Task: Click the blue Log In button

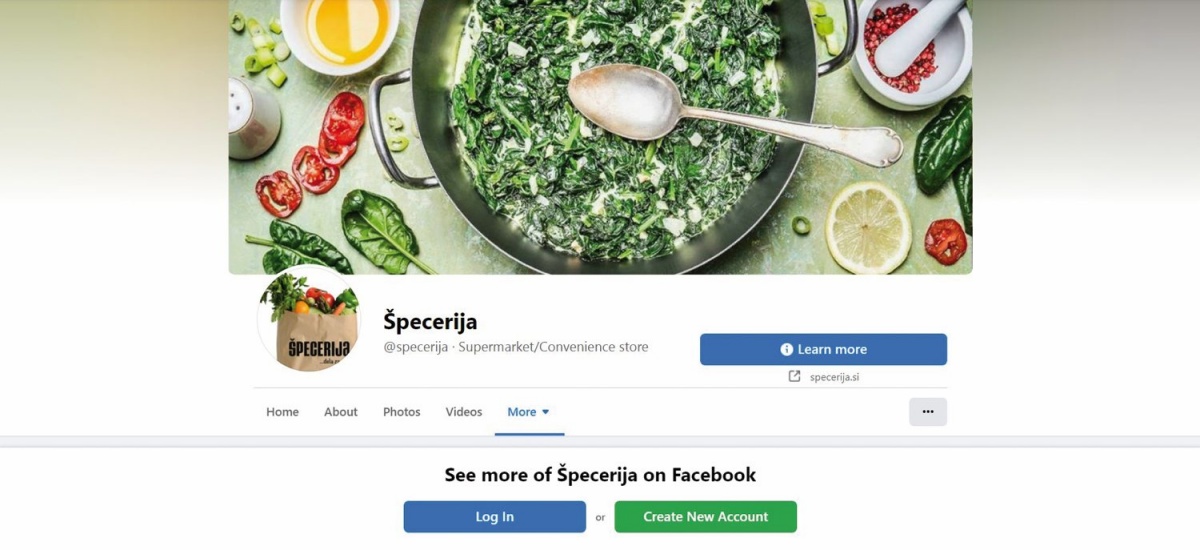Action: [x=495, y=517]
